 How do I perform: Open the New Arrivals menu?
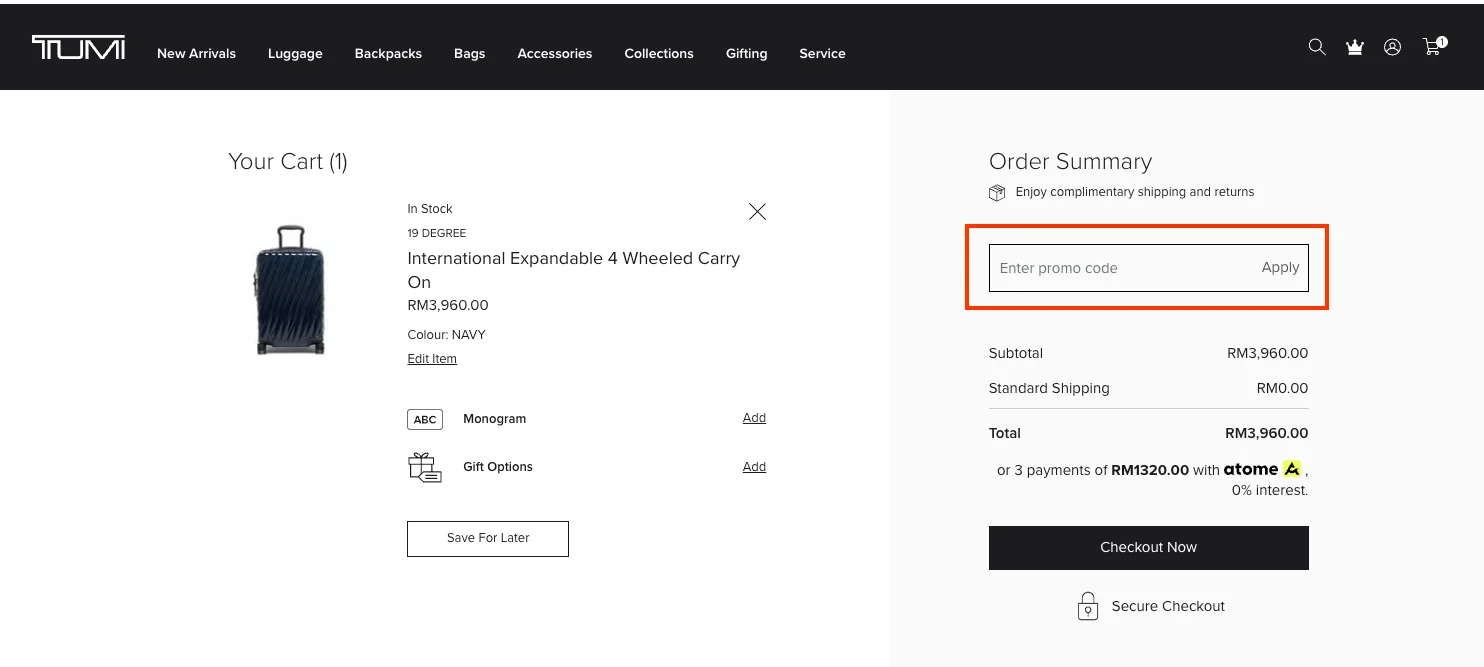[x=196, y=53]
